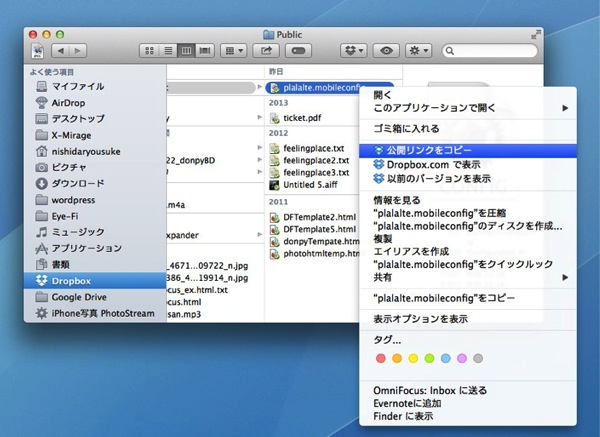The height and width of the screenshot is (437, 600).
Task: Expand このアプリケーションで開く submenu
Action: point(468,108)
